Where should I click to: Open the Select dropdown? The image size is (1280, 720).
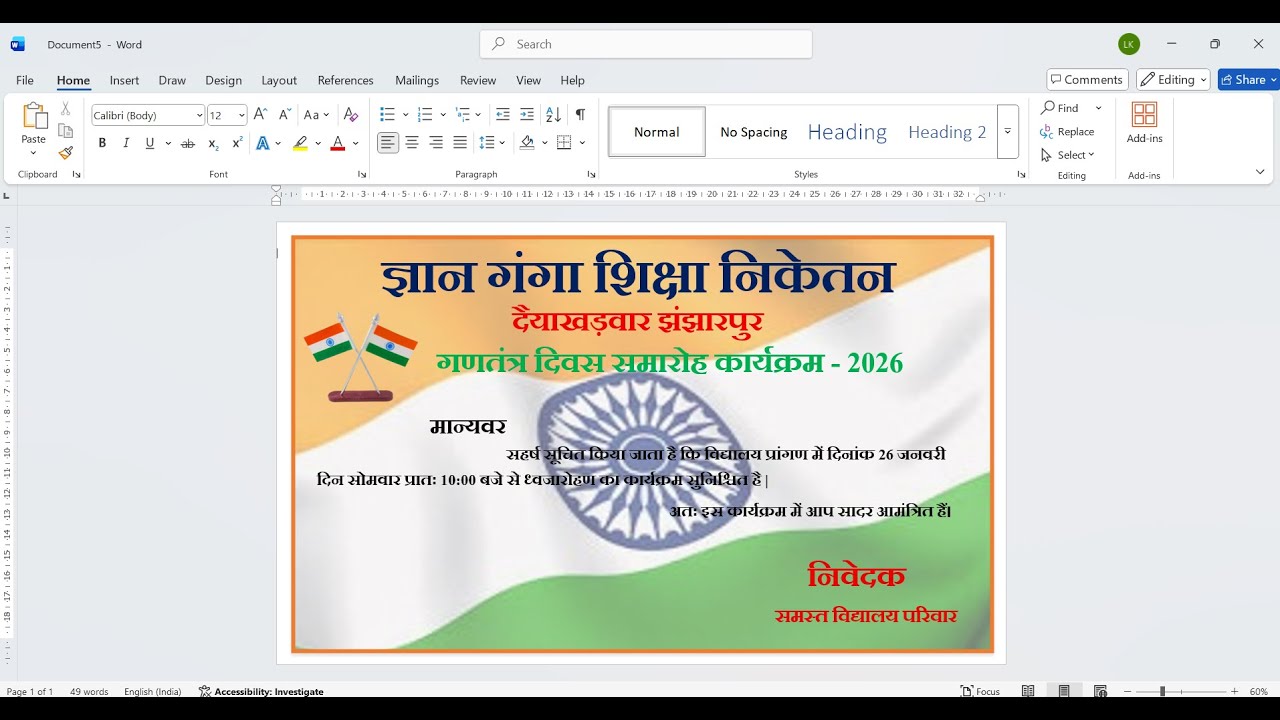[1068, 155]
